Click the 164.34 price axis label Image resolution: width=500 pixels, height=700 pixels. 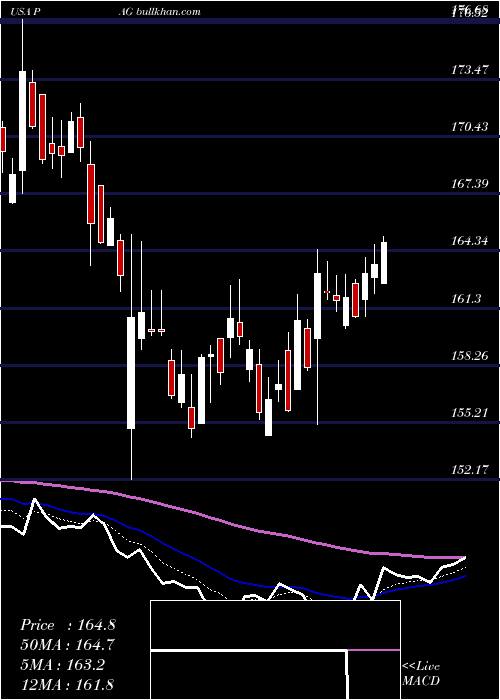(x=470, y=241)
